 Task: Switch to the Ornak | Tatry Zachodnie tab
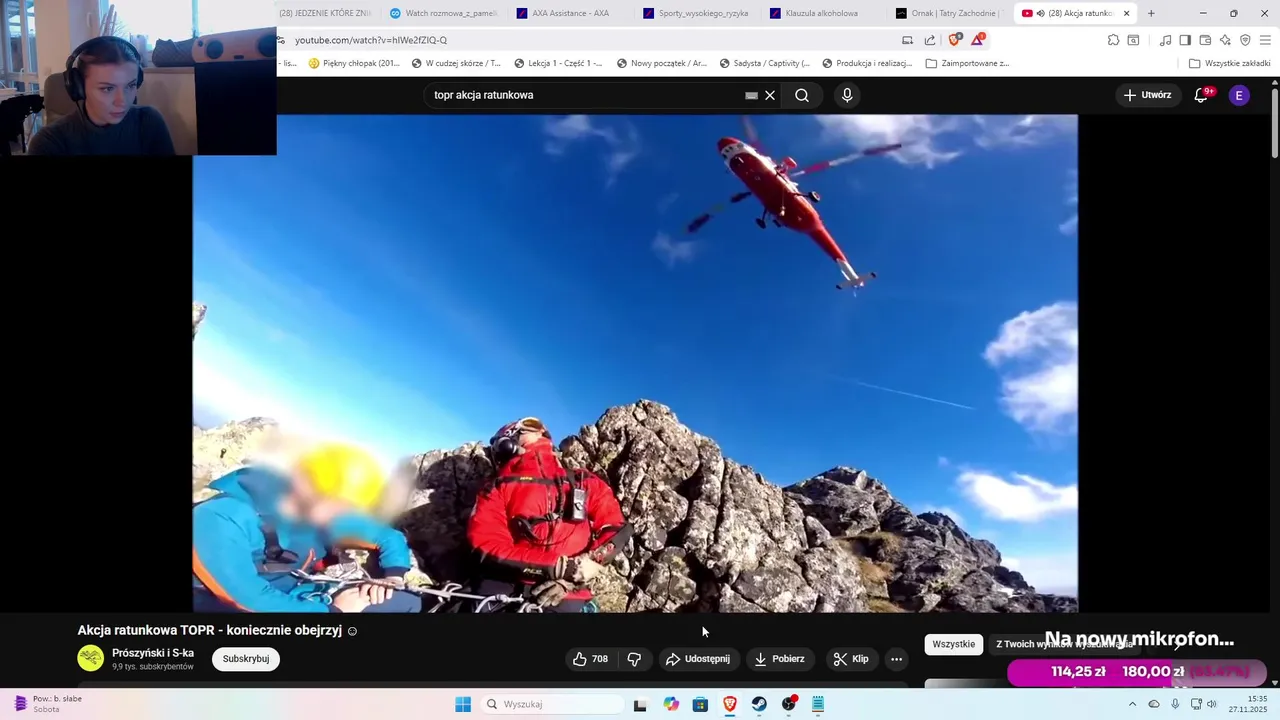[x=949, y=13]
